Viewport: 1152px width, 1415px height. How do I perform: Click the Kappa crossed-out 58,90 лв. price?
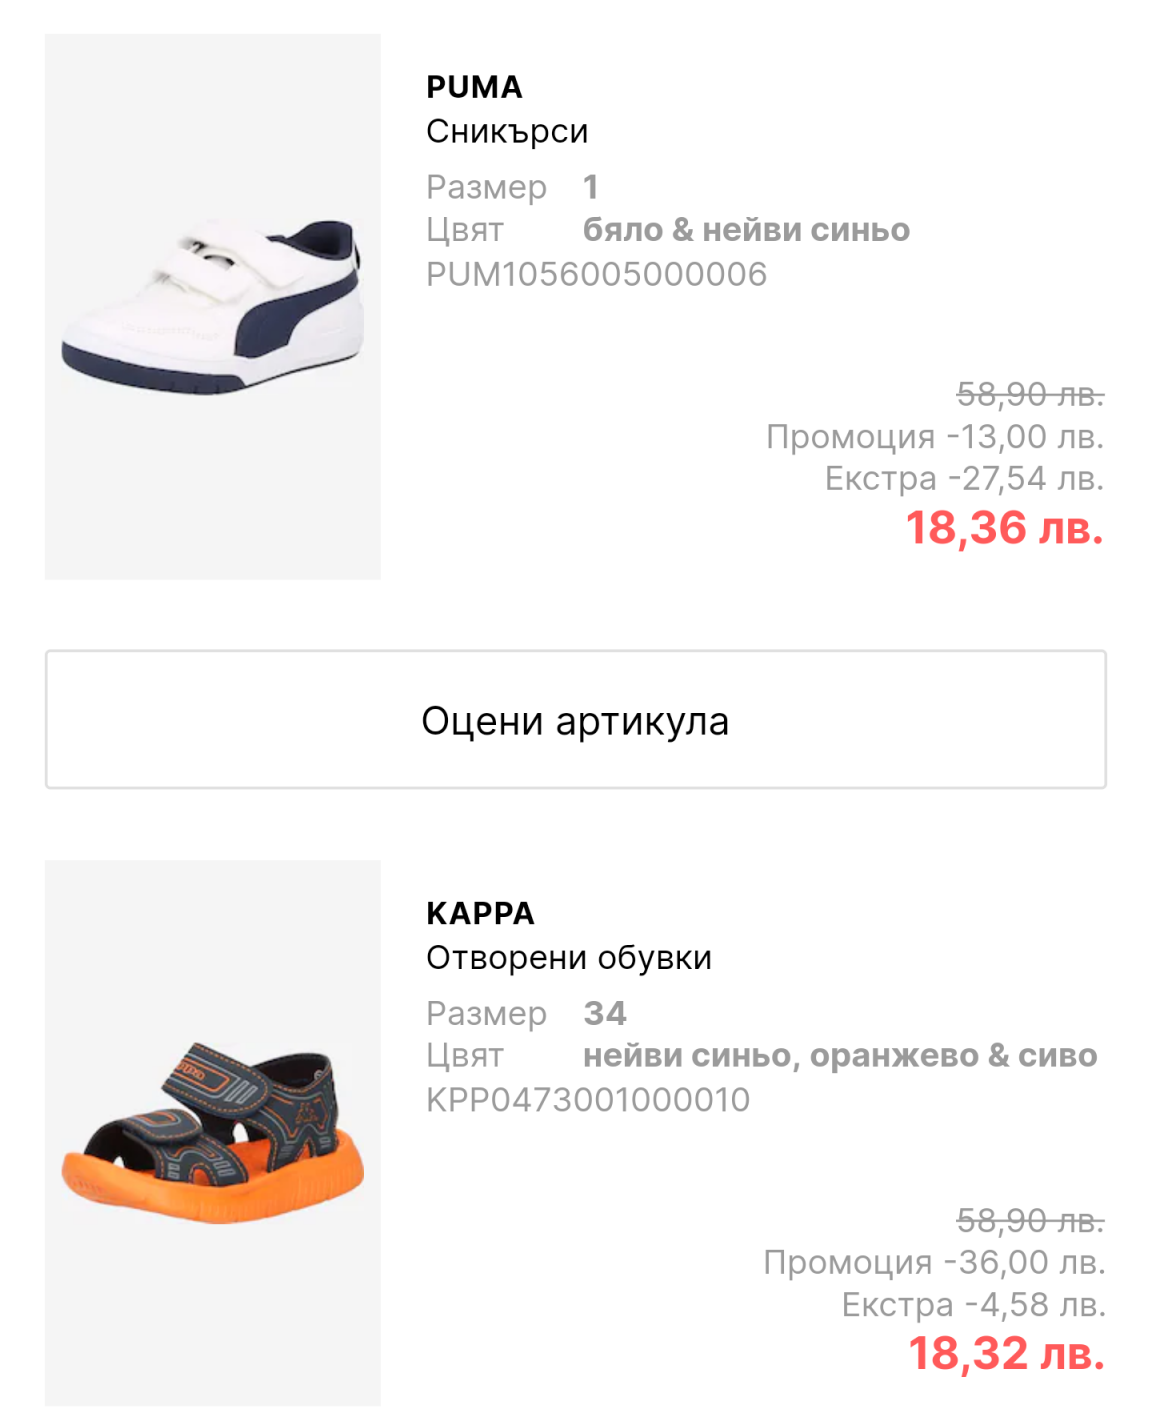click(x=1030, y=1220)
